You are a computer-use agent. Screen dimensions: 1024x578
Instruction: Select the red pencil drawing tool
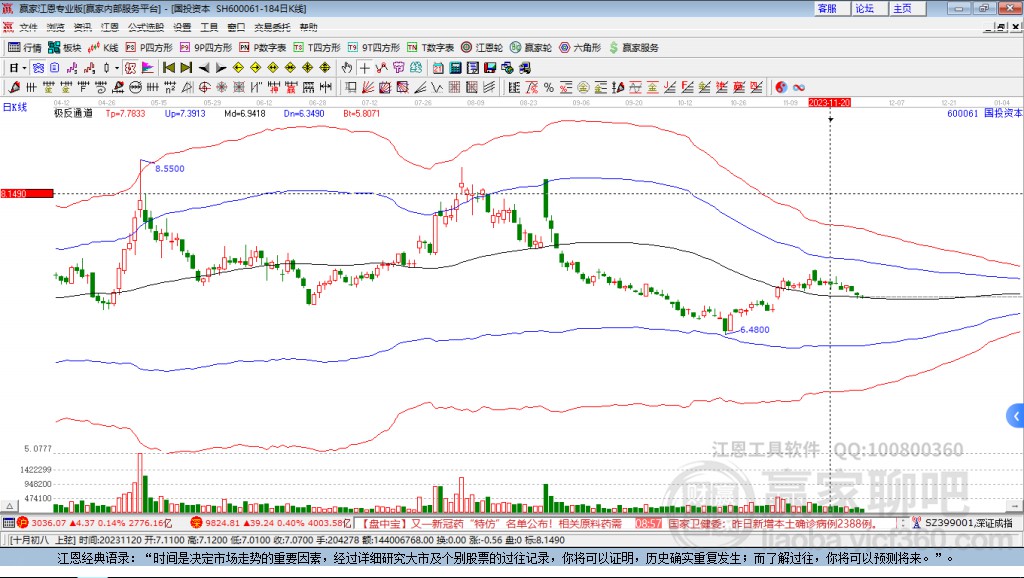(x=14, y=88)
